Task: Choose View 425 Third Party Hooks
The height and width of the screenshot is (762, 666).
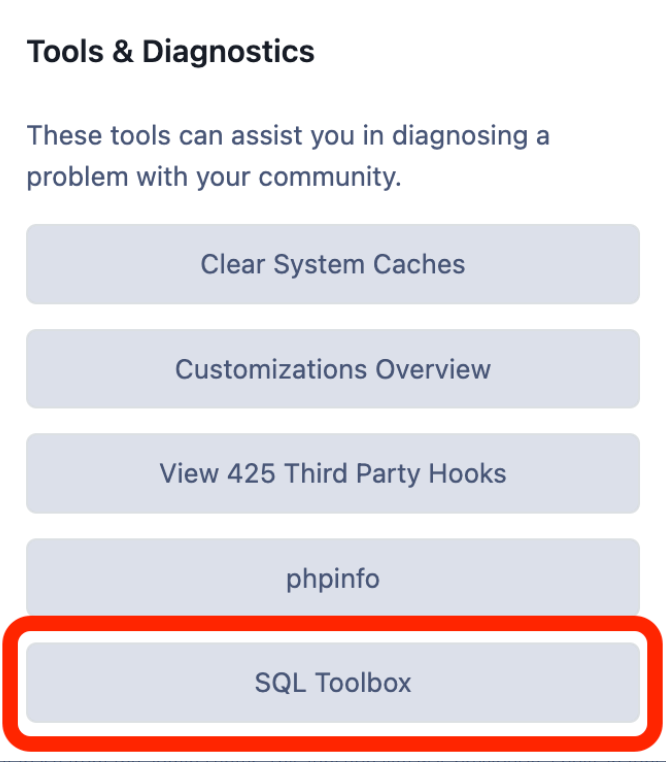Action: (333, 473)
